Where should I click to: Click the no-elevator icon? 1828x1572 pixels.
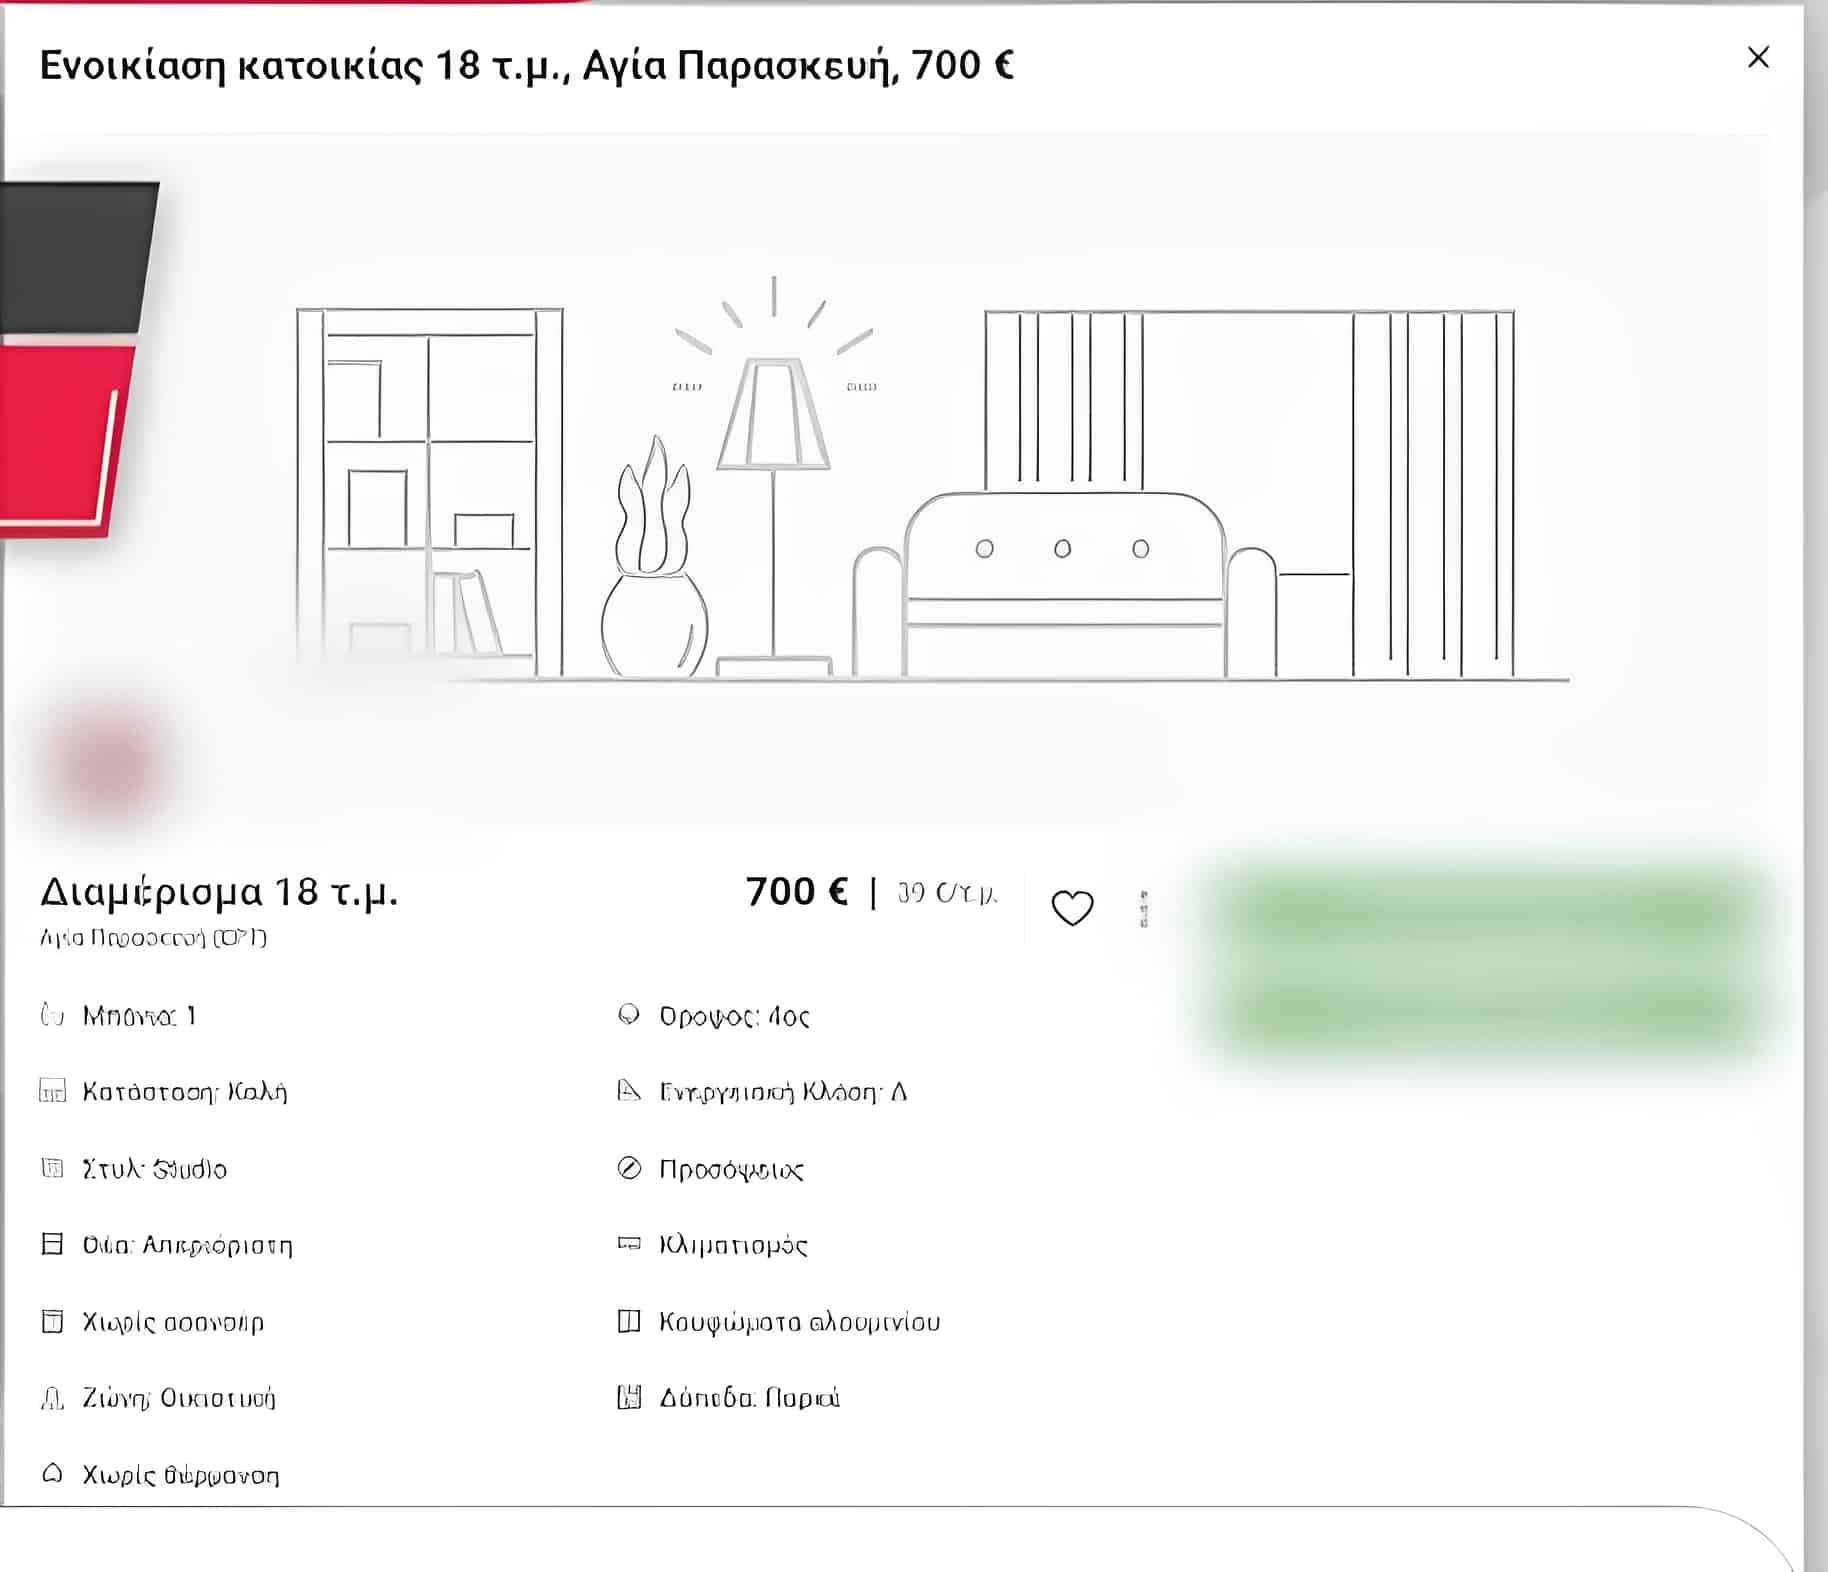(52, 1321)
